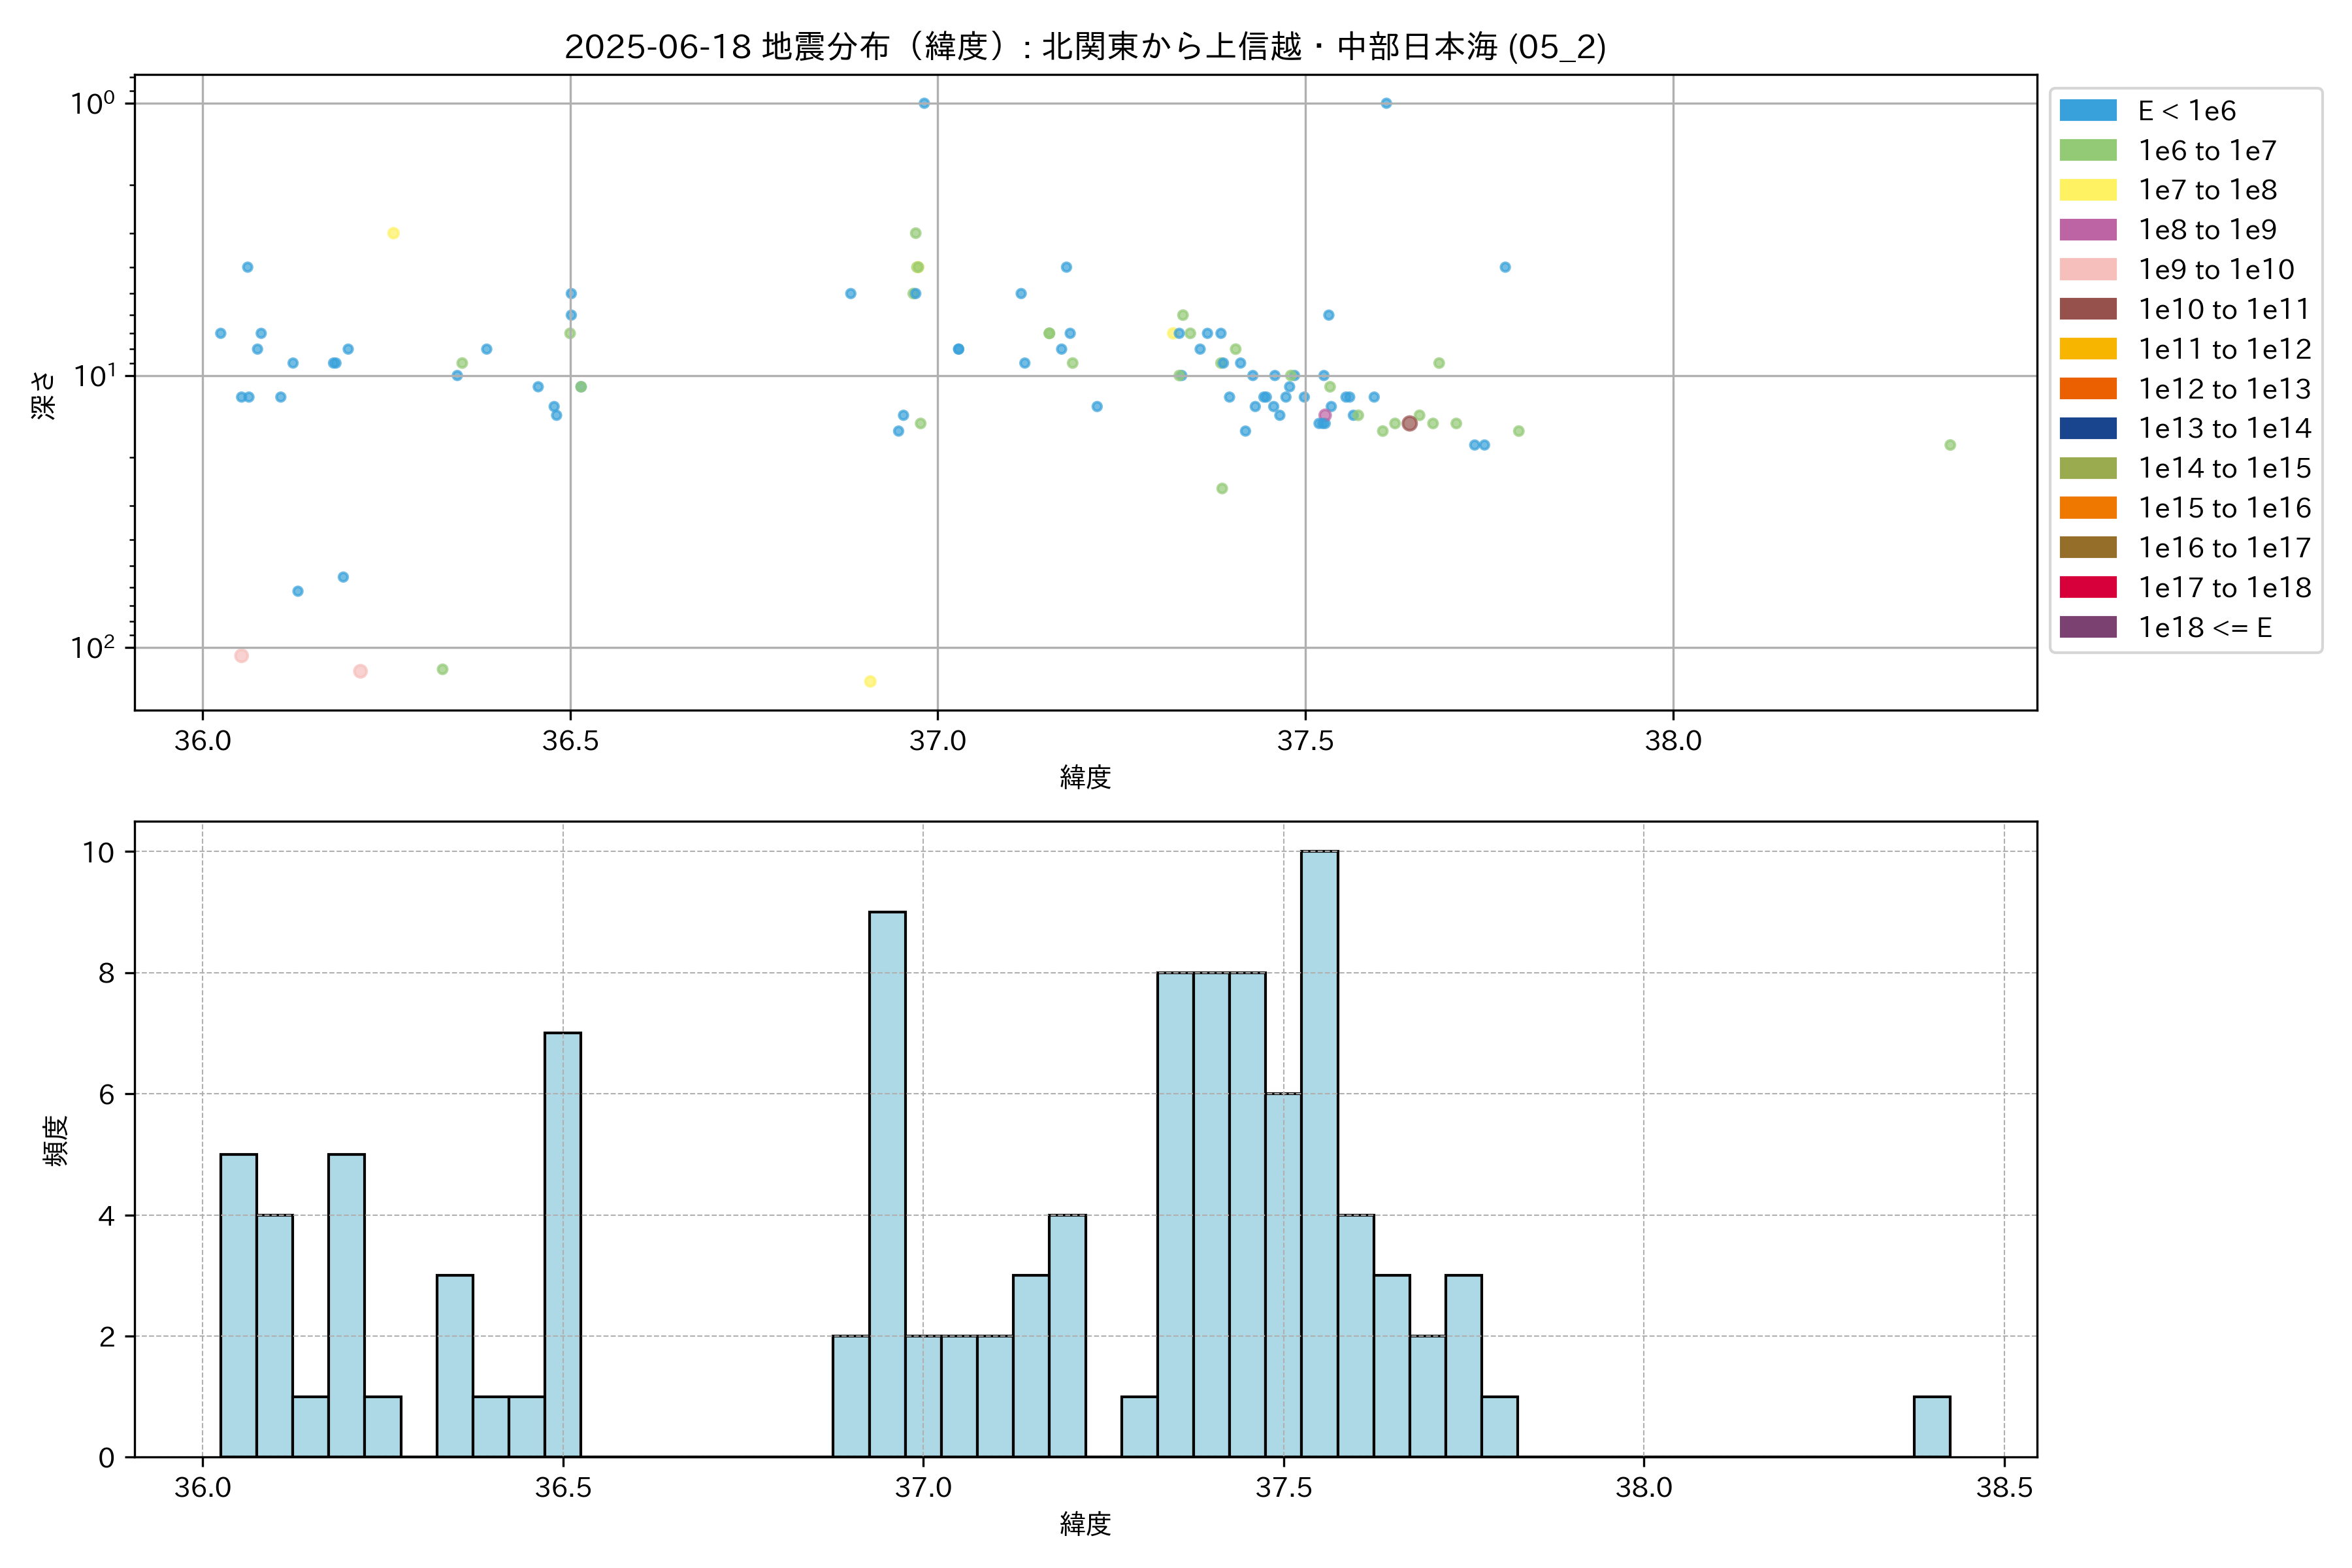Click the chart title text at top
This screenshot has height=1568, width=2352.
tap(1085, 47)
